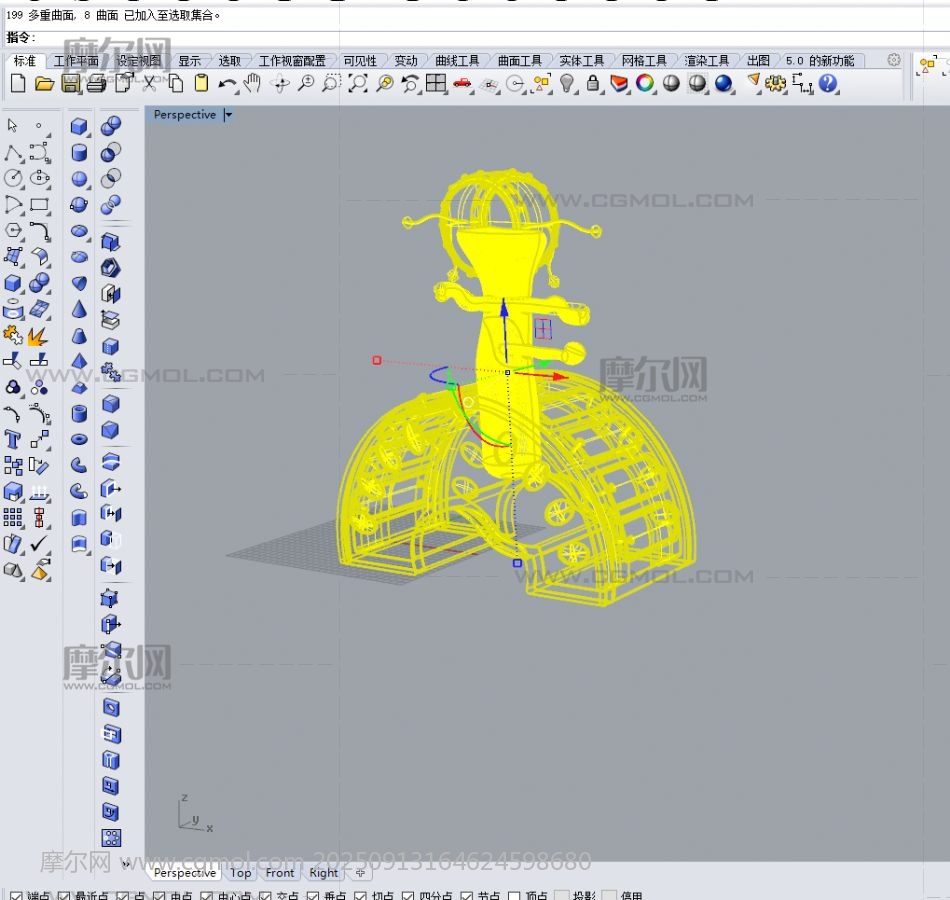Toggle the 最近点 osnap checkbox
Viewport: 950px width, 900px height.
click(x=64, y=895)
